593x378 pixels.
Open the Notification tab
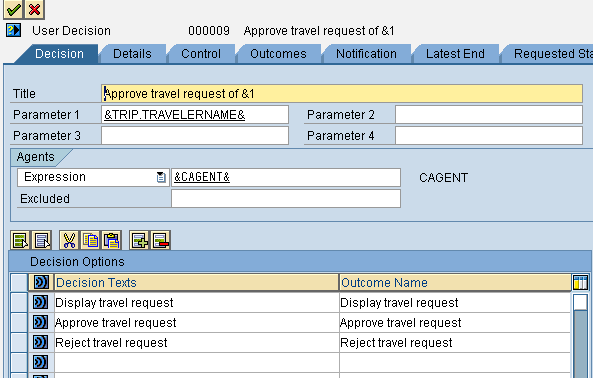tap(366, 54)
